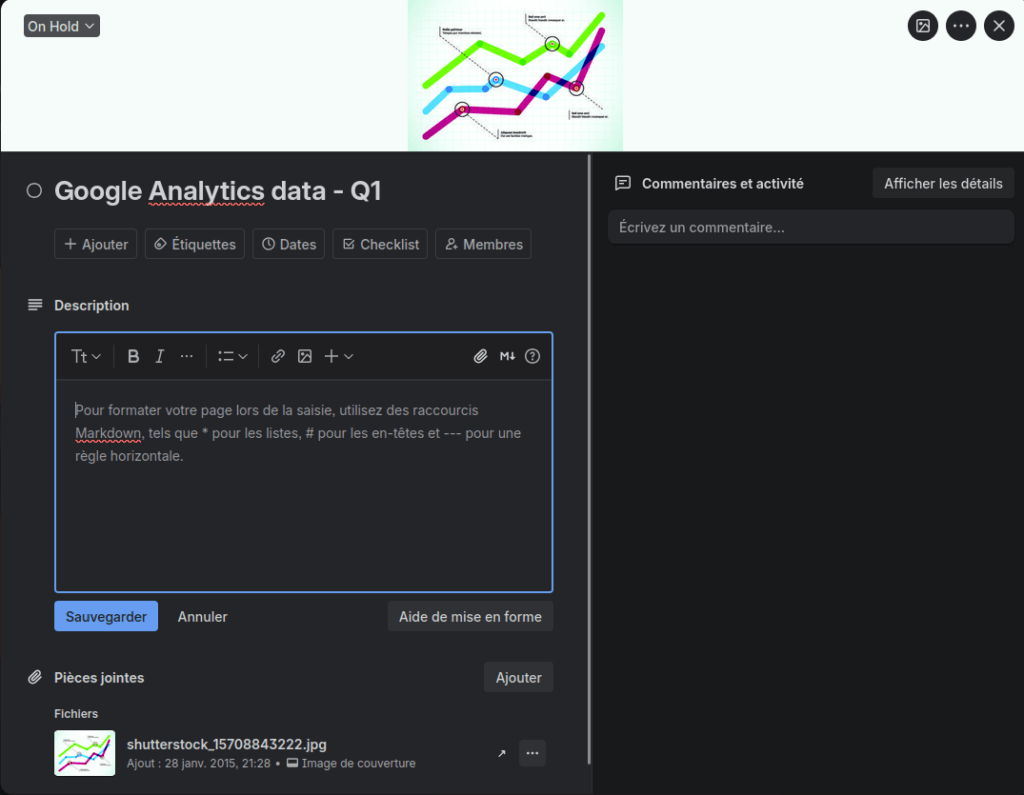Expand the lists formatting dropdown

pos(232,356)
